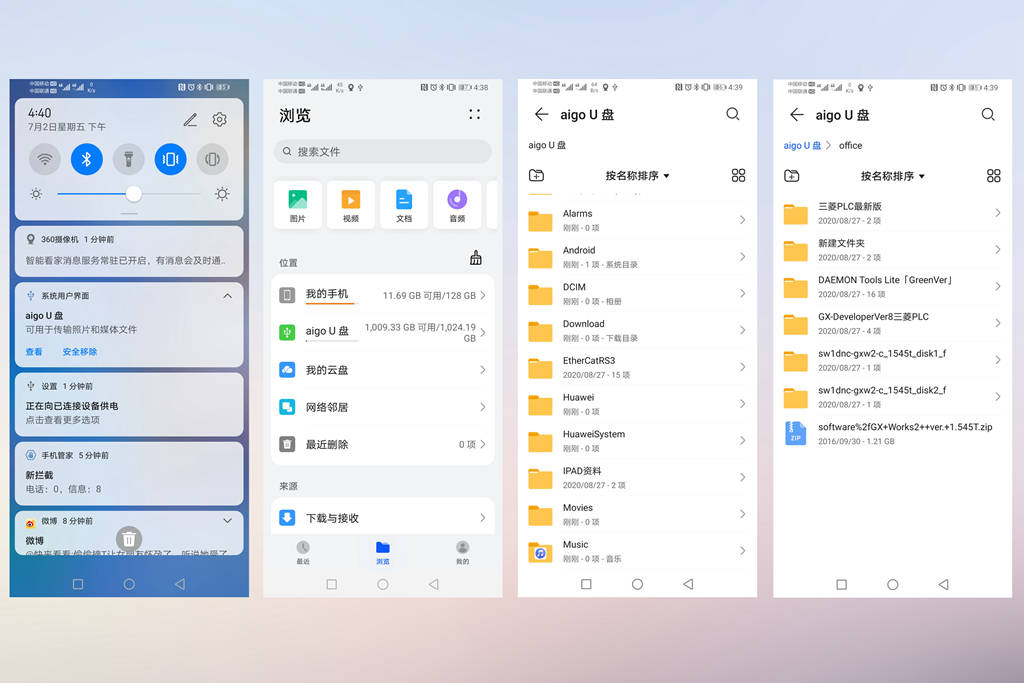The height and width of the screenshot is (683, 1024).
Task: Switch to the 我的 (Me) tab
Action: [462, 552]
